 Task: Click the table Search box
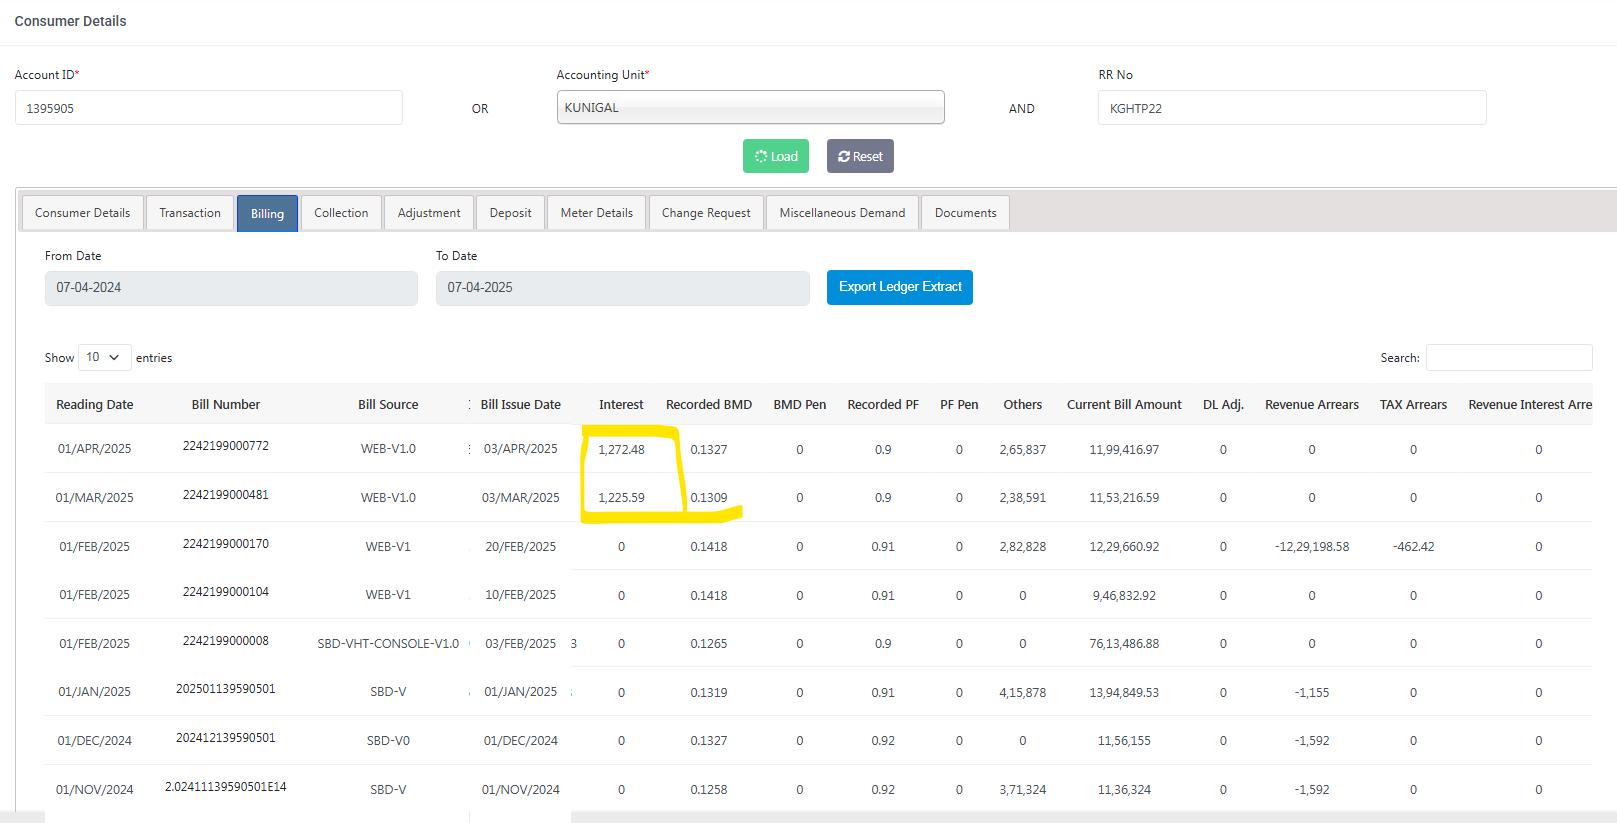coord(1509,358)
